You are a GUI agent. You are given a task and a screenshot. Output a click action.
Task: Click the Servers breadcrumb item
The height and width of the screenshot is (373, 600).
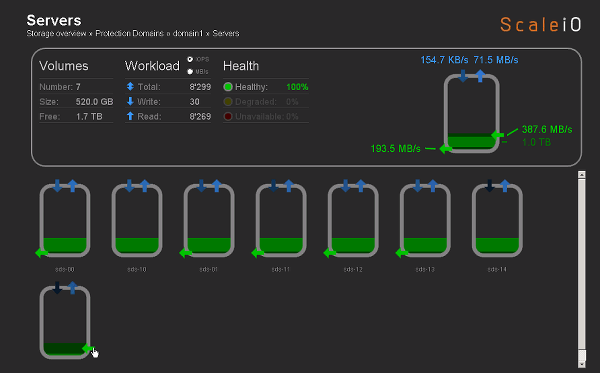coord(226,33)
